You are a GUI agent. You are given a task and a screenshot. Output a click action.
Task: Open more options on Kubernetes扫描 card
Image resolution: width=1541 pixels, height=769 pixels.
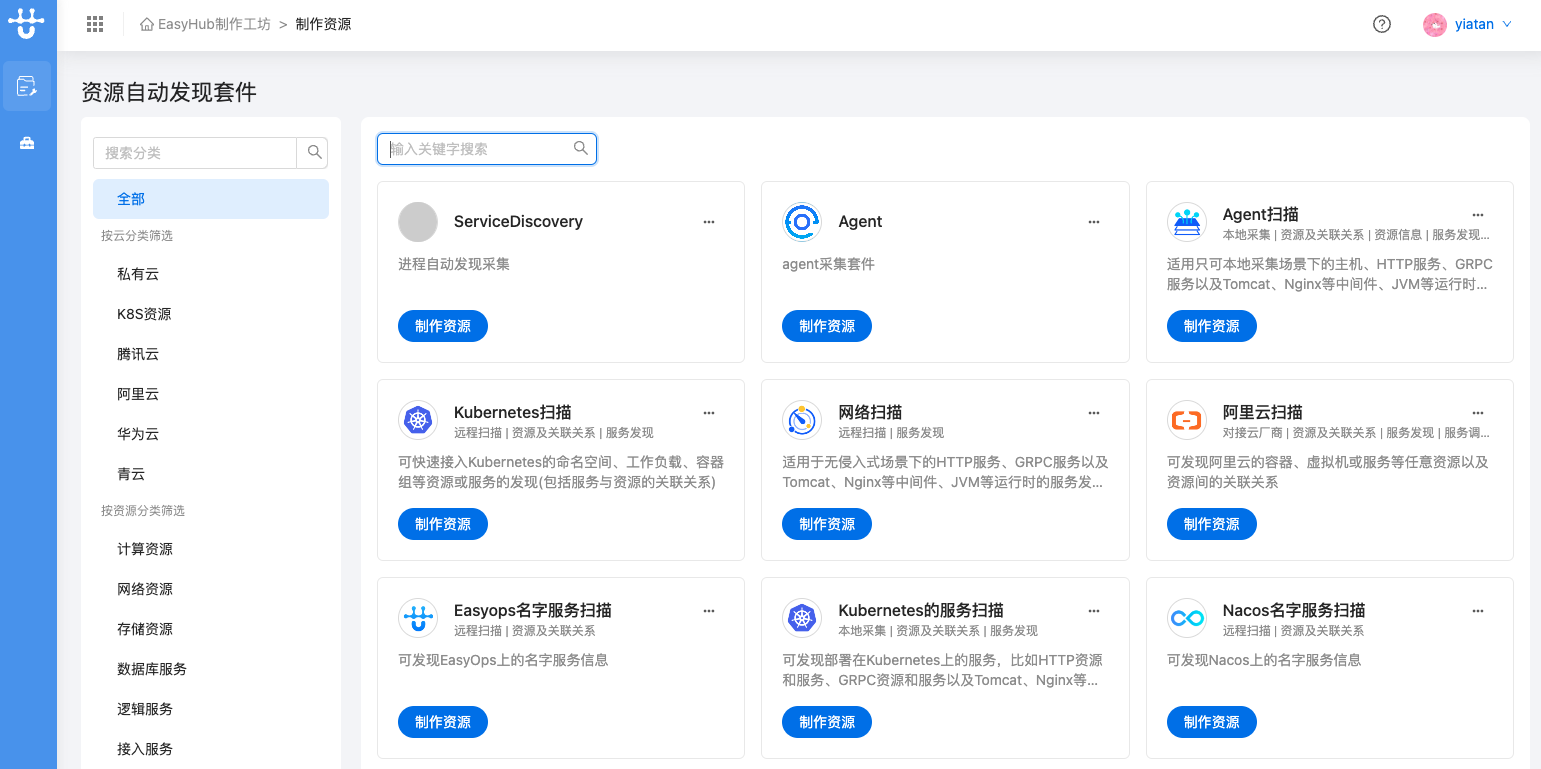pyautogui.click(x=709, y=413)
